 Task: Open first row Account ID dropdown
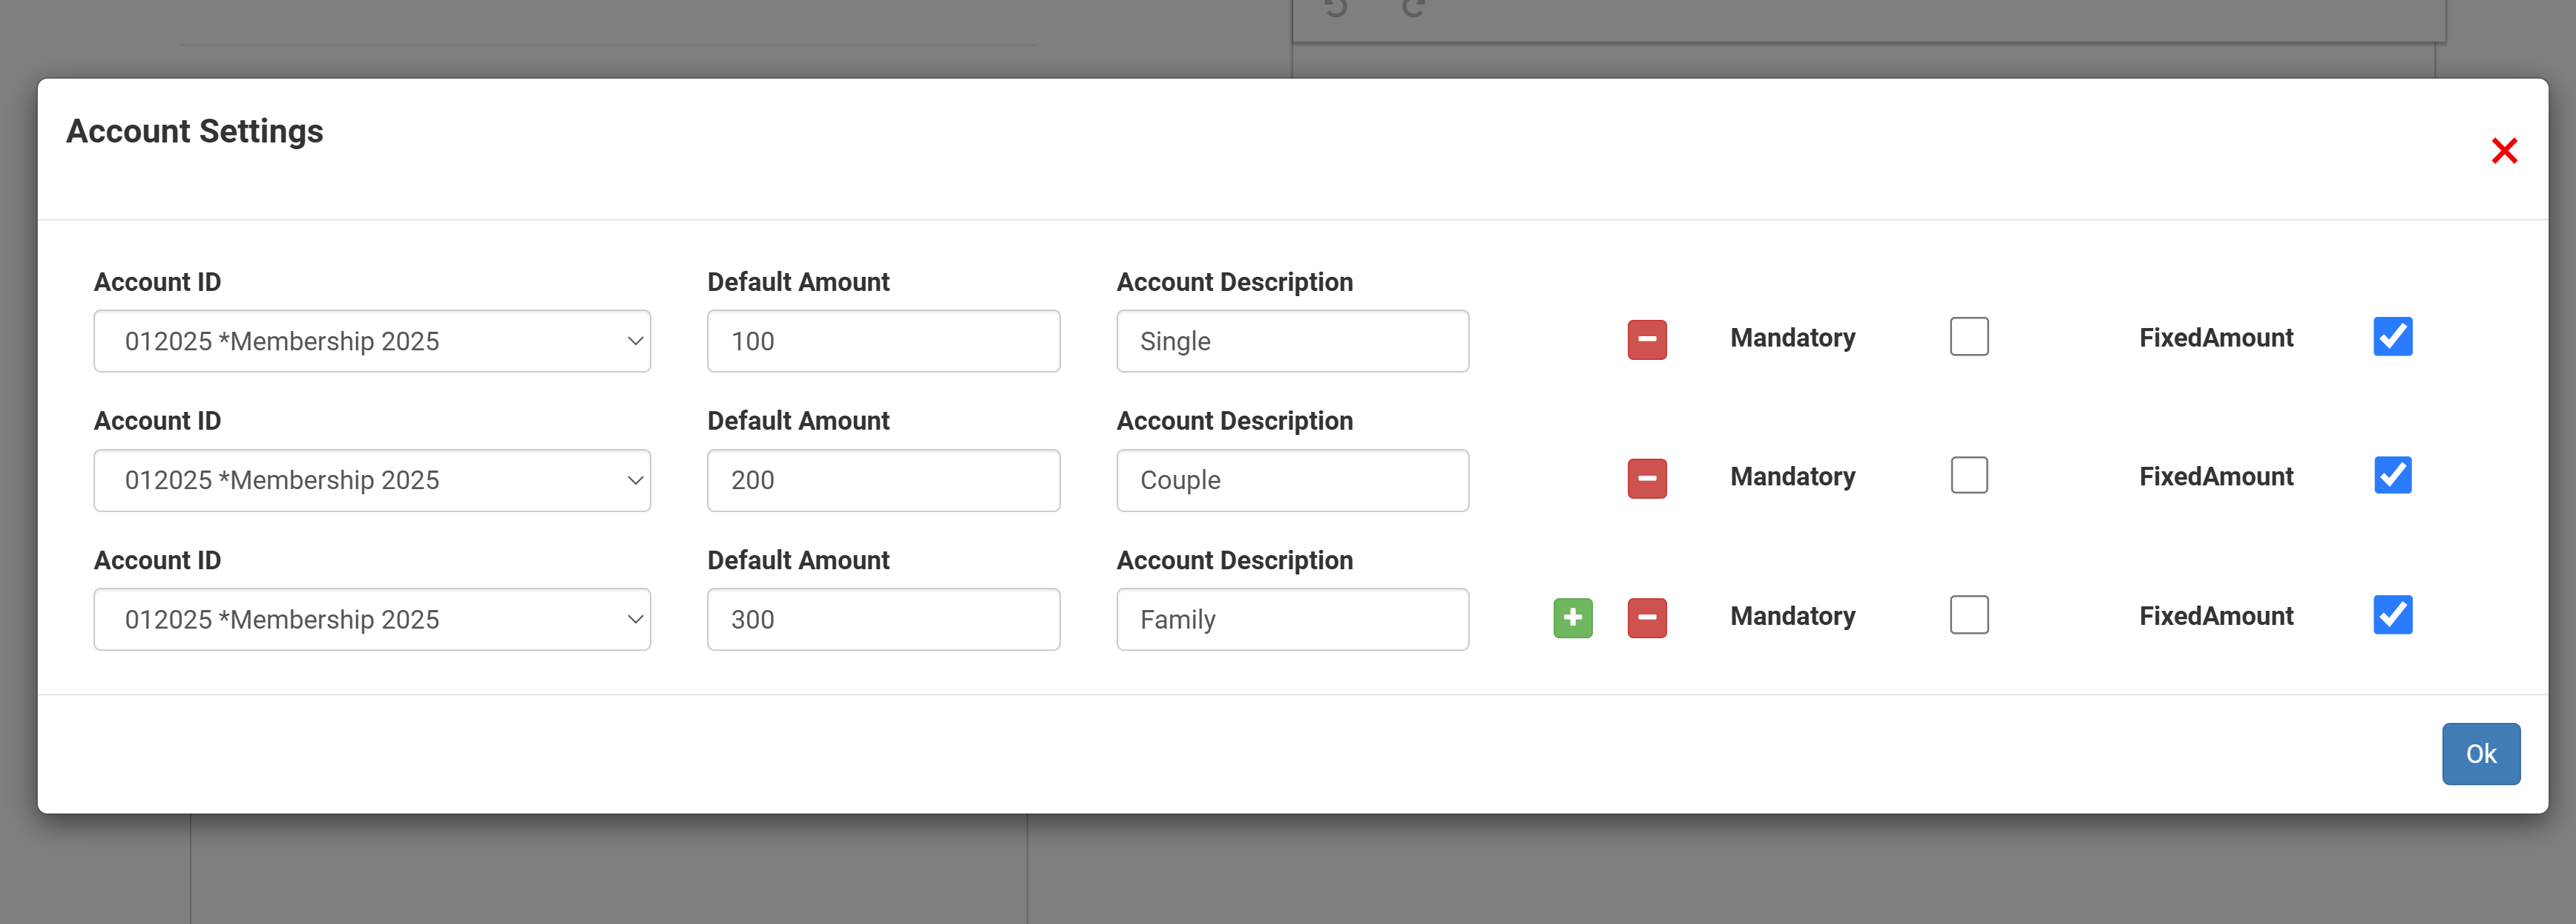pyautogui.click(x=371, y=341)
